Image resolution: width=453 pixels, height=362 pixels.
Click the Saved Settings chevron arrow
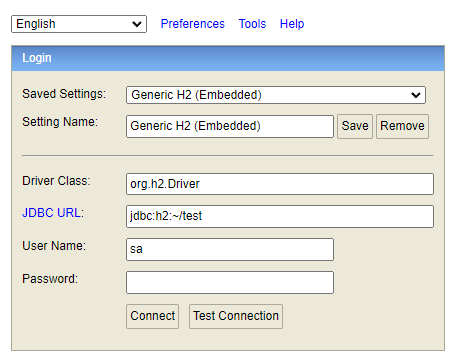(x=416, y=95)
